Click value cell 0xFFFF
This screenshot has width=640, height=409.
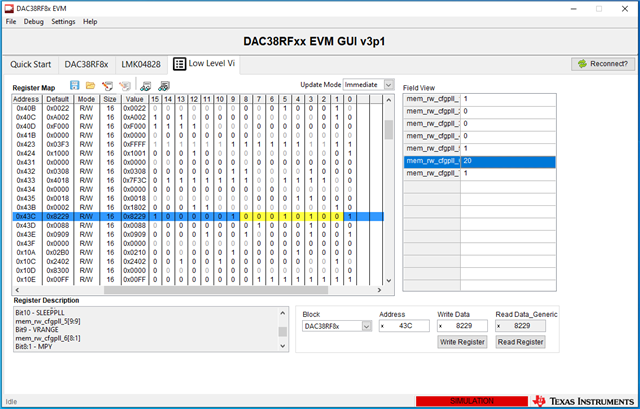point(134,144)
